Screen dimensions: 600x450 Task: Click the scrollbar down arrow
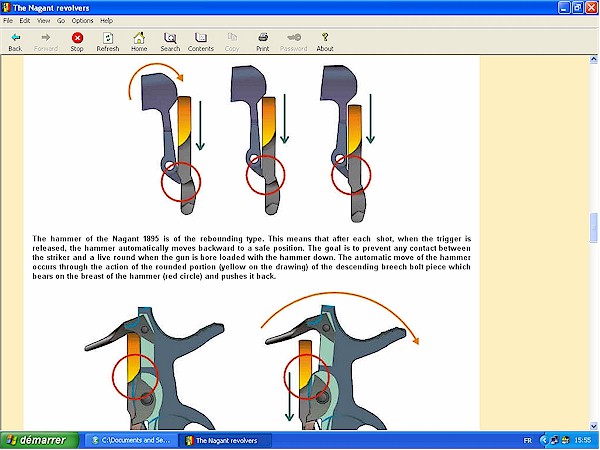coord(593,426)
